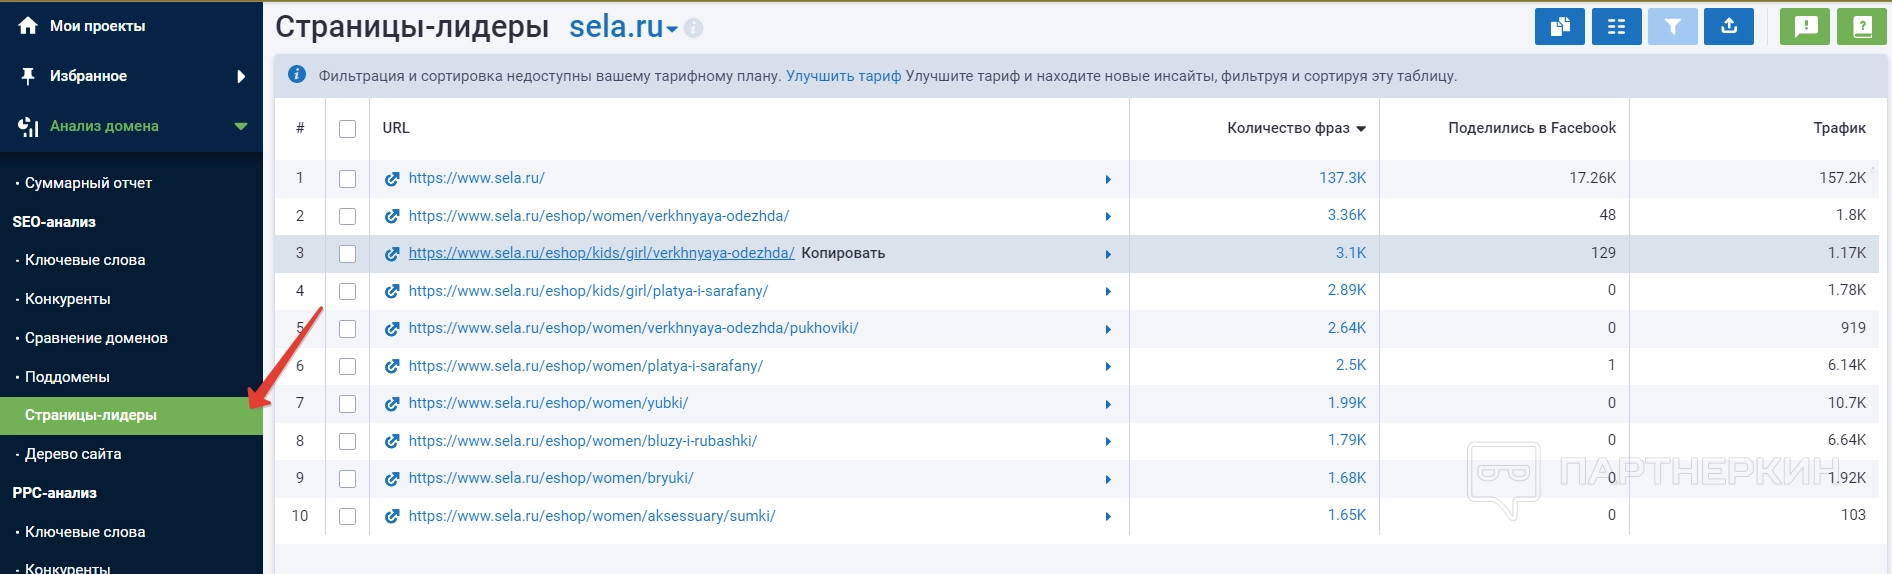This screenshot has width=1892, height=574.
Task: Select Дерево сайта in the sidebar
Action: coord(73,454)
